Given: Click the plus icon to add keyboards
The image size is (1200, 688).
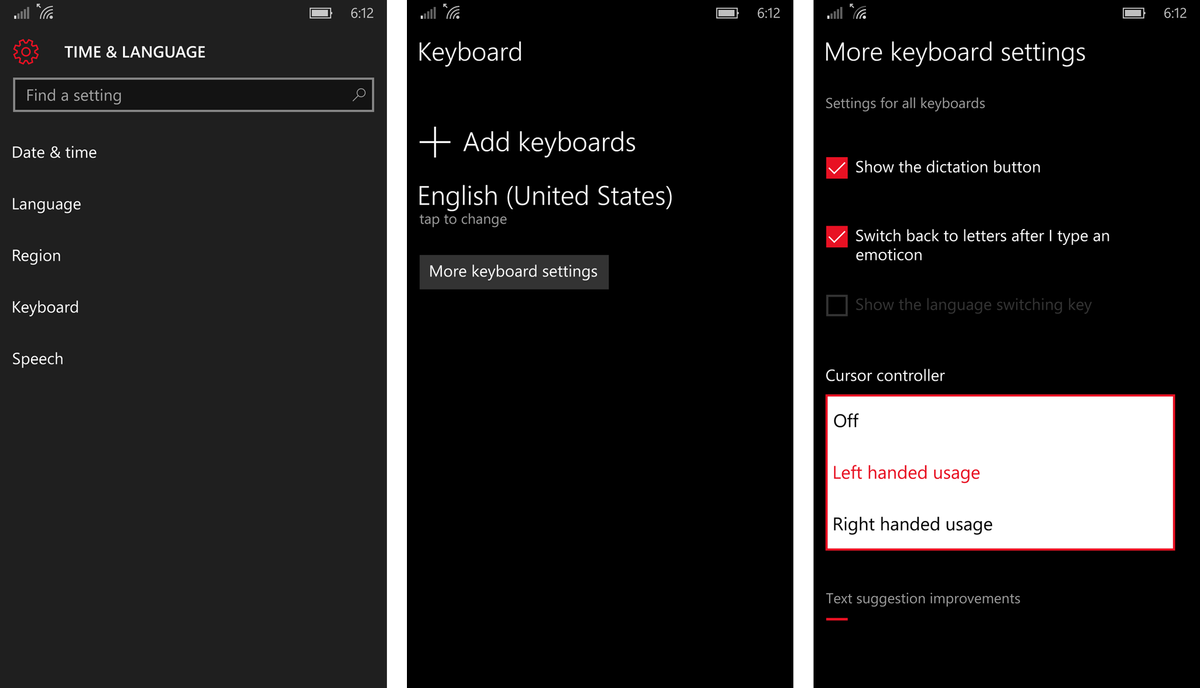Looking at the screenshot, I should pos(435,142).
